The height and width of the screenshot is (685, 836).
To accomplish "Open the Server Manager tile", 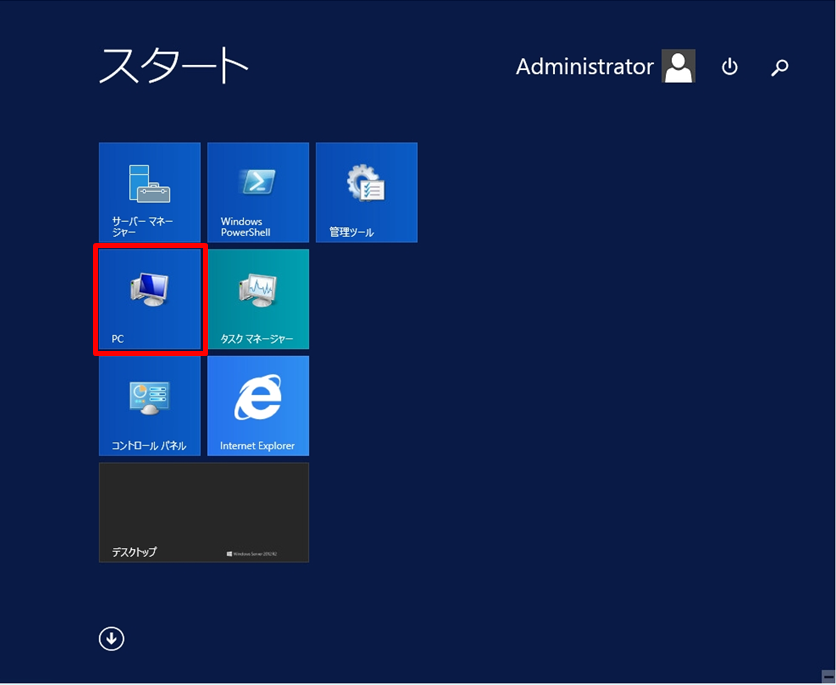I will tap(150, 192).
